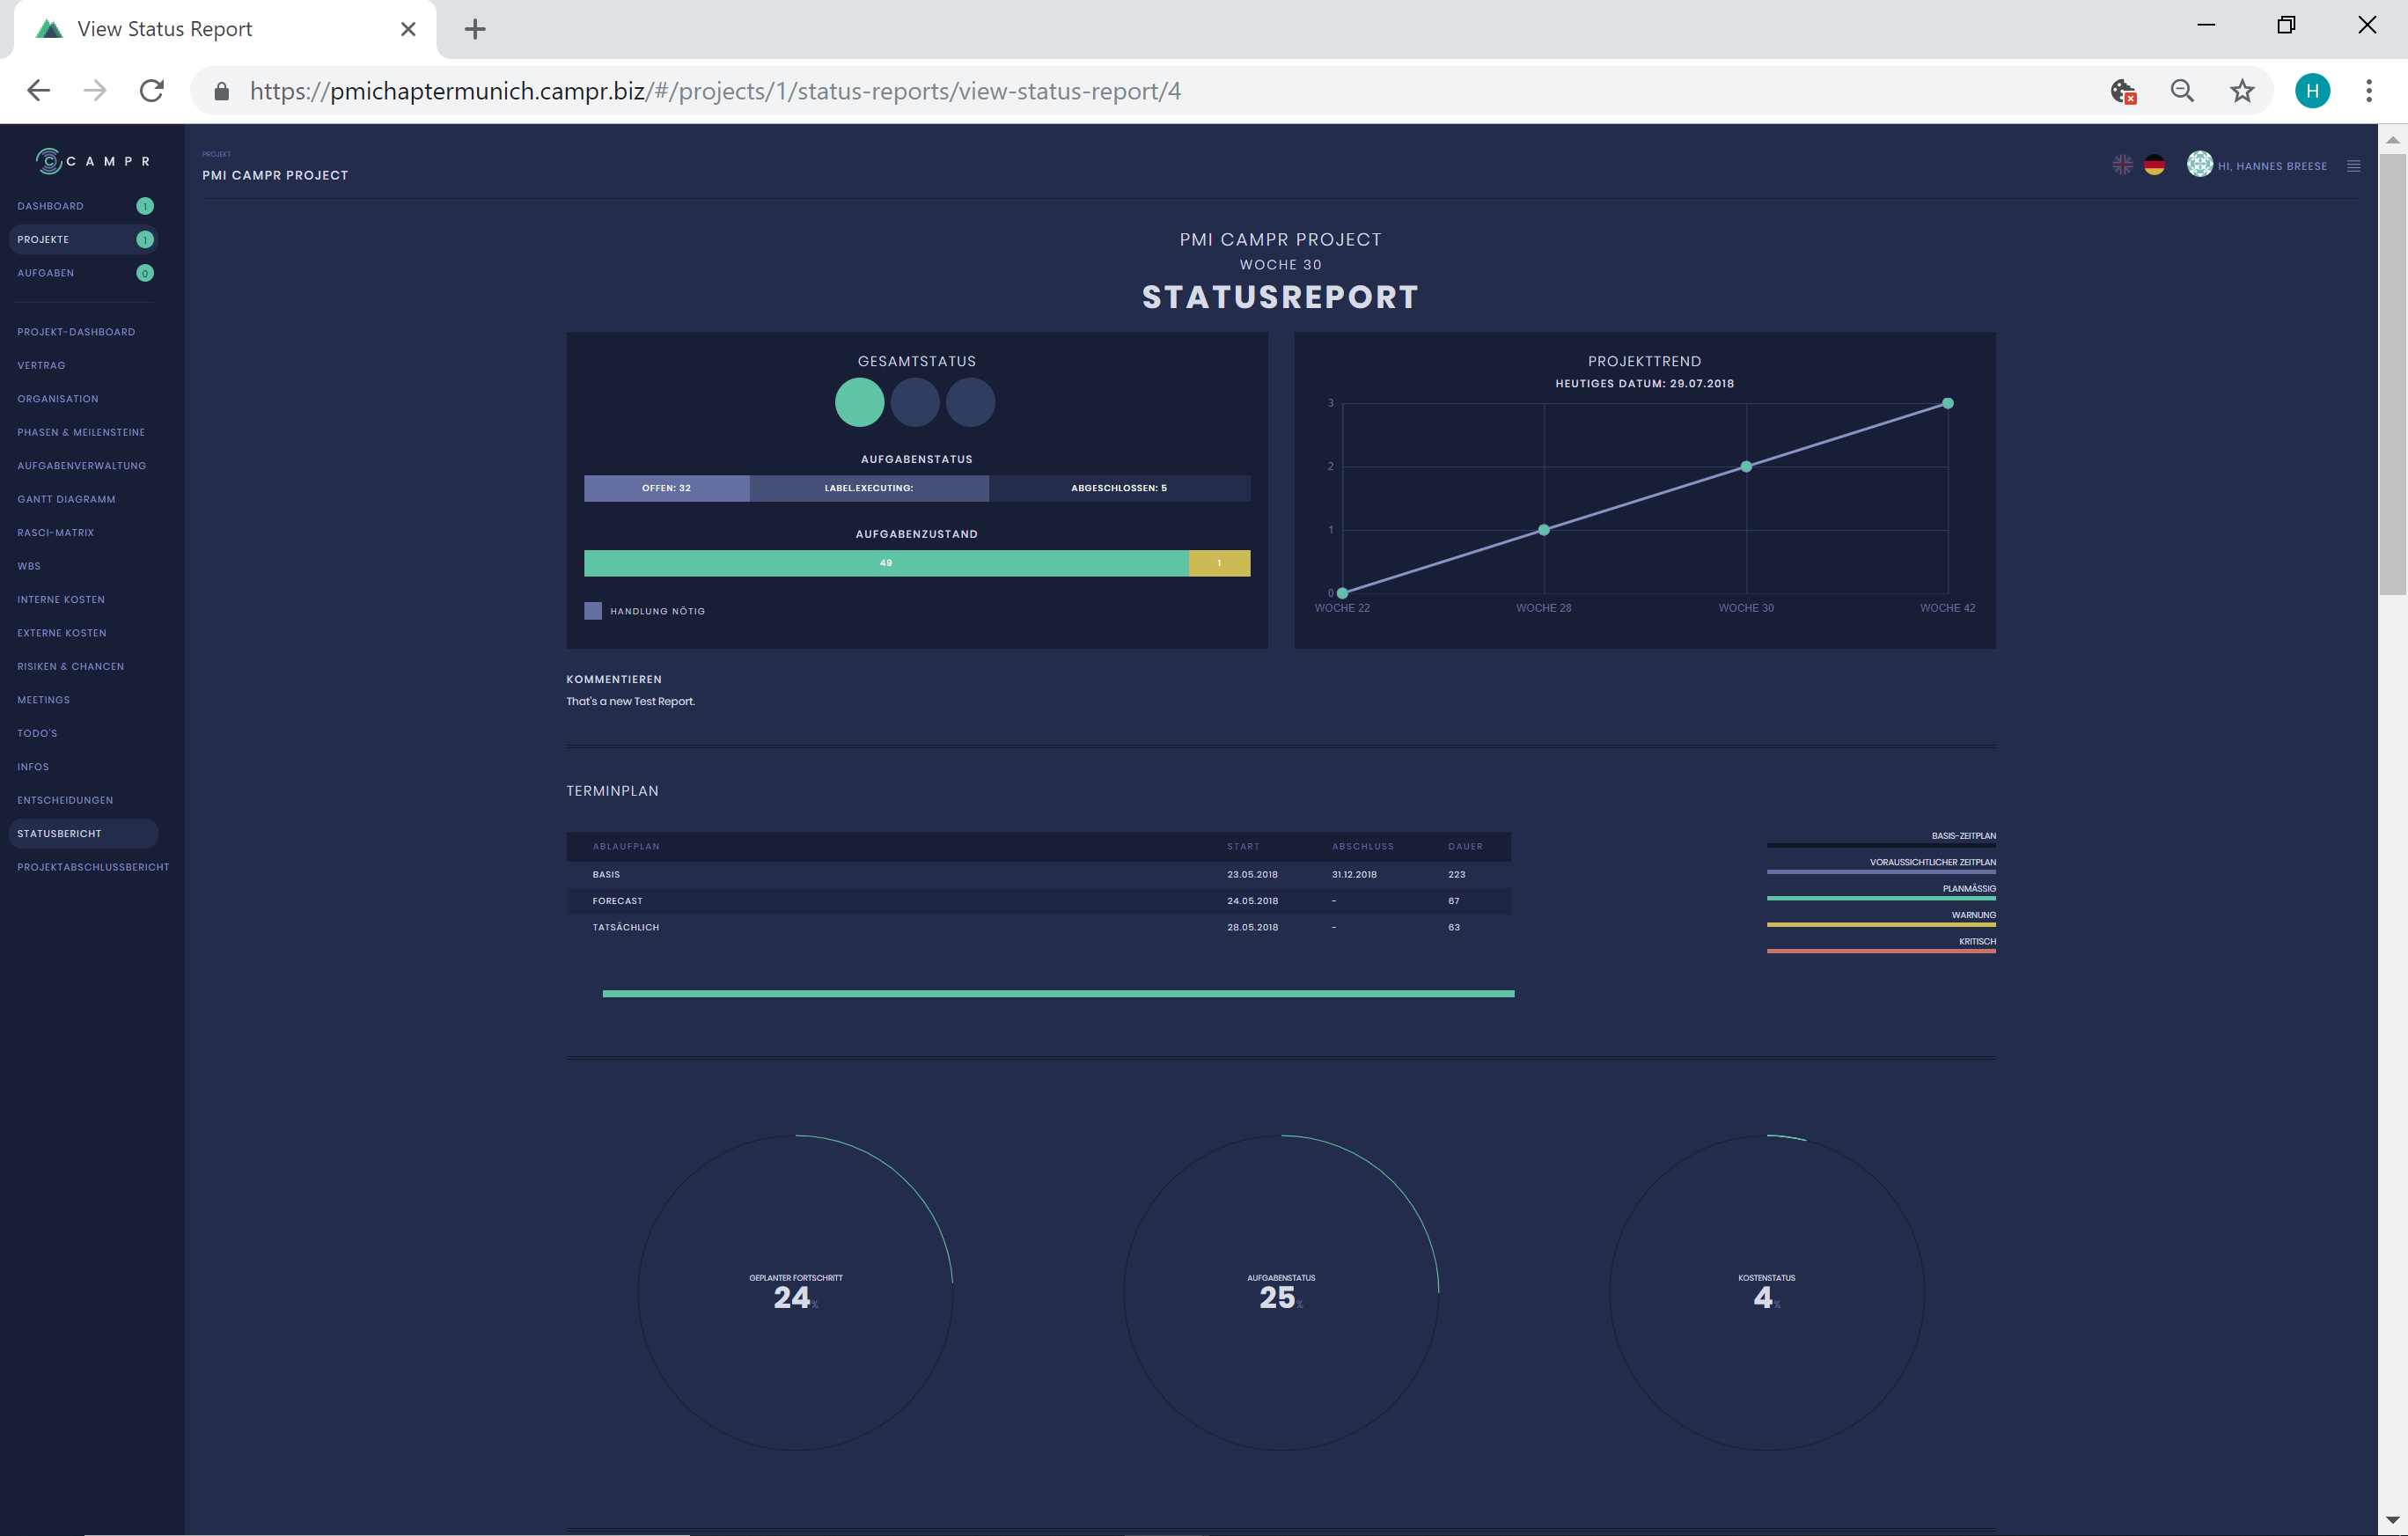Image resolution: width=2408 pixels, height=1536 pixels.
Task: Click the Tatsächlich row in table
Action: click(x=1038, y=928)
